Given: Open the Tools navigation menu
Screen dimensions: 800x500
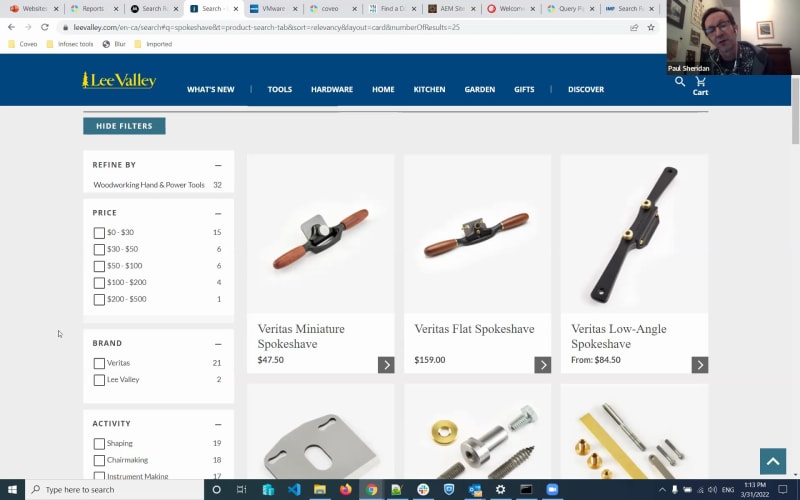Looking at the screenshot, I should click(280, 89).
